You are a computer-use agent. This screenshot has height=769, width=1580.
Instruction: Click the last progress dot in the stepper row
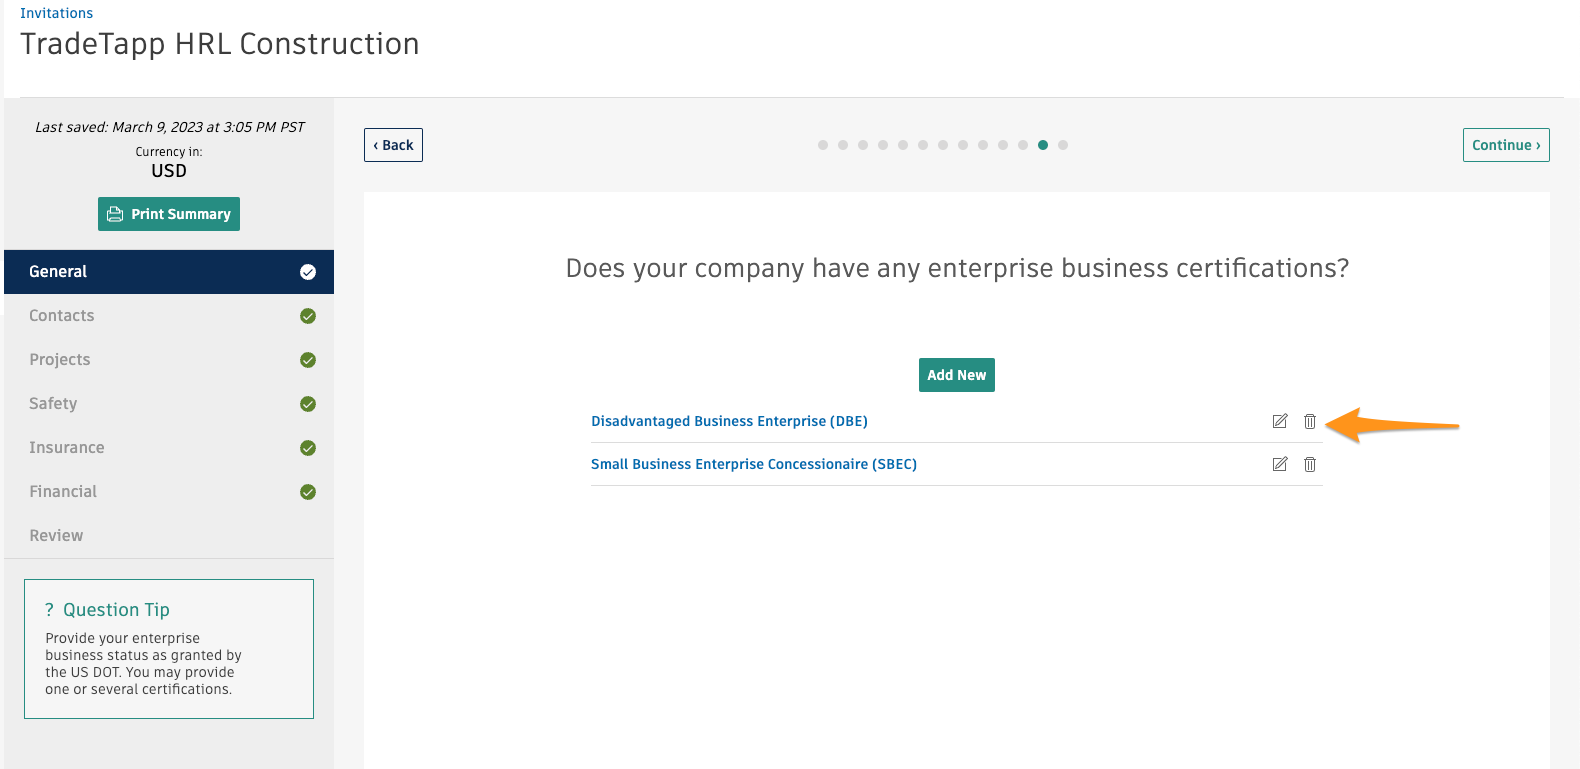pyautogui.click(x=1063, y=144)
